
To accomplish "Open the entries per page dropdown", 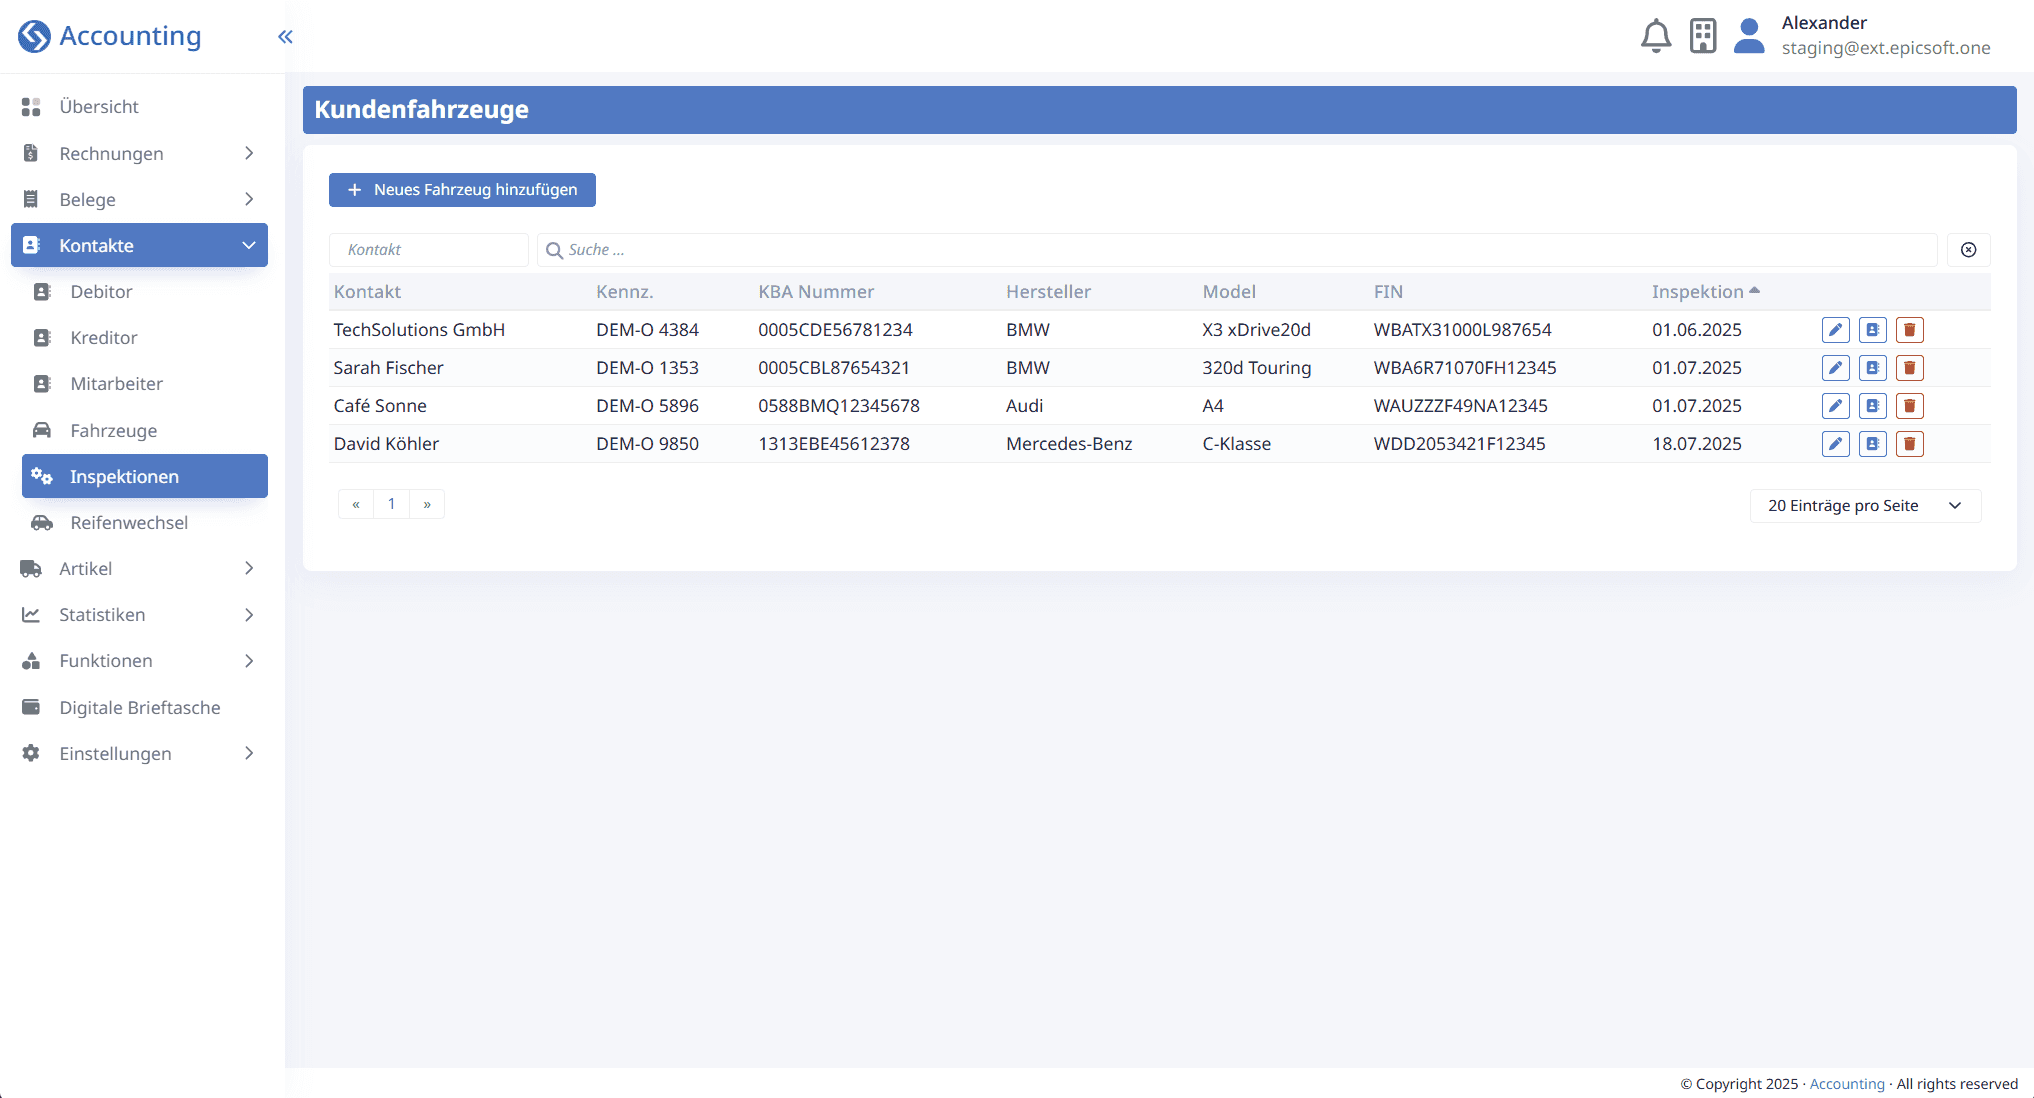I will (x=1865, y=506).
